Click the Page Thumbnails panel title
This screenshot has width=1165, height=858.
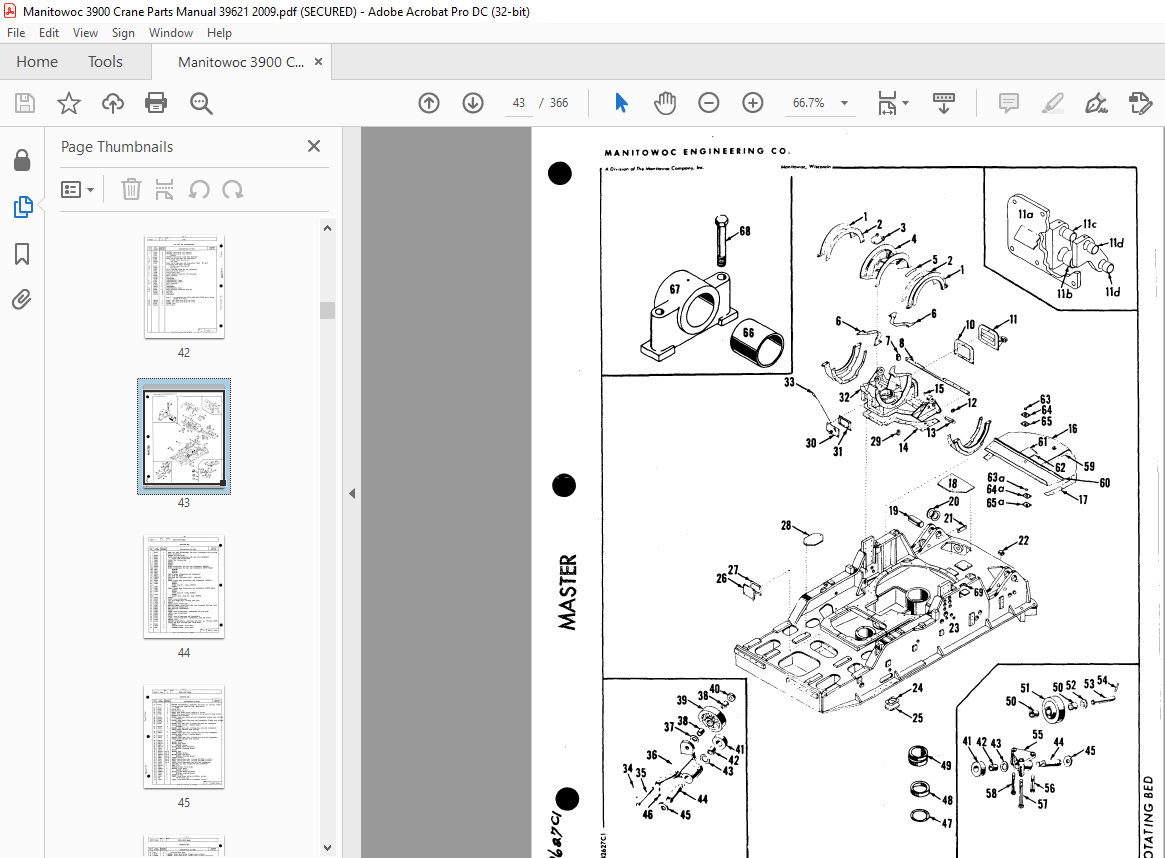point(117,146)
